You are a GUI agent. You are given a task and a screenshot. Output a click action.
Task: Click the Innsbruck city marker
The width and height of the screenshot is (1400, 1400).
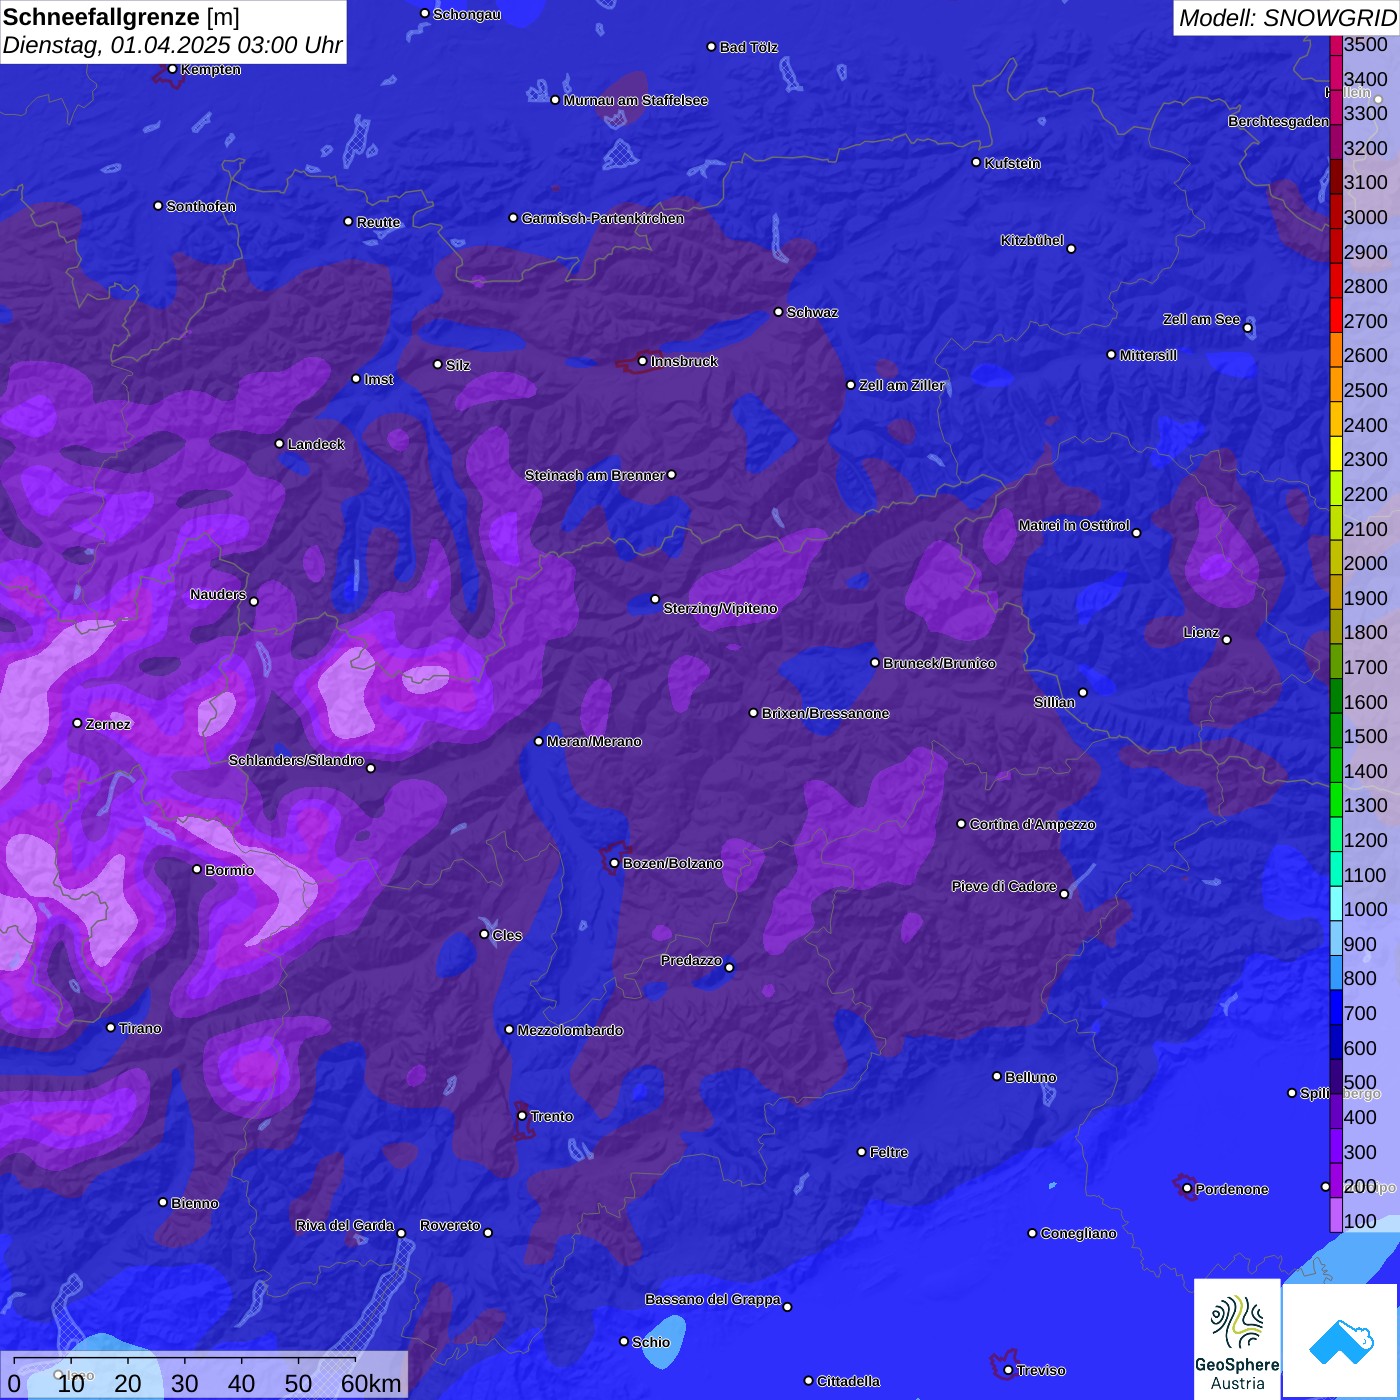(642, 361)
